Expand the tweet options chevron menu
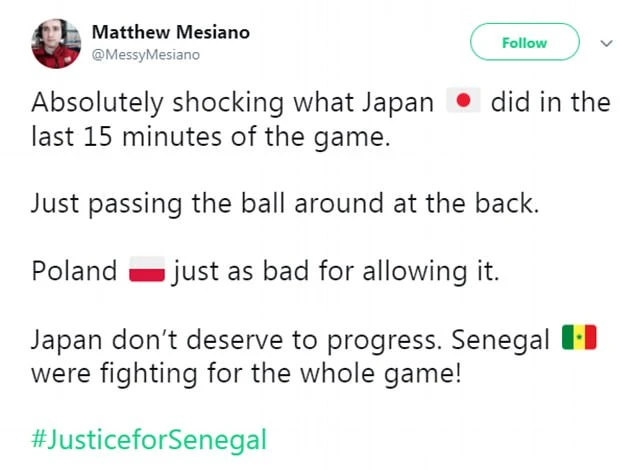Image resolution: width=634 pixels, height=470 pixels. pyautogui.click(x=604, y=43)
